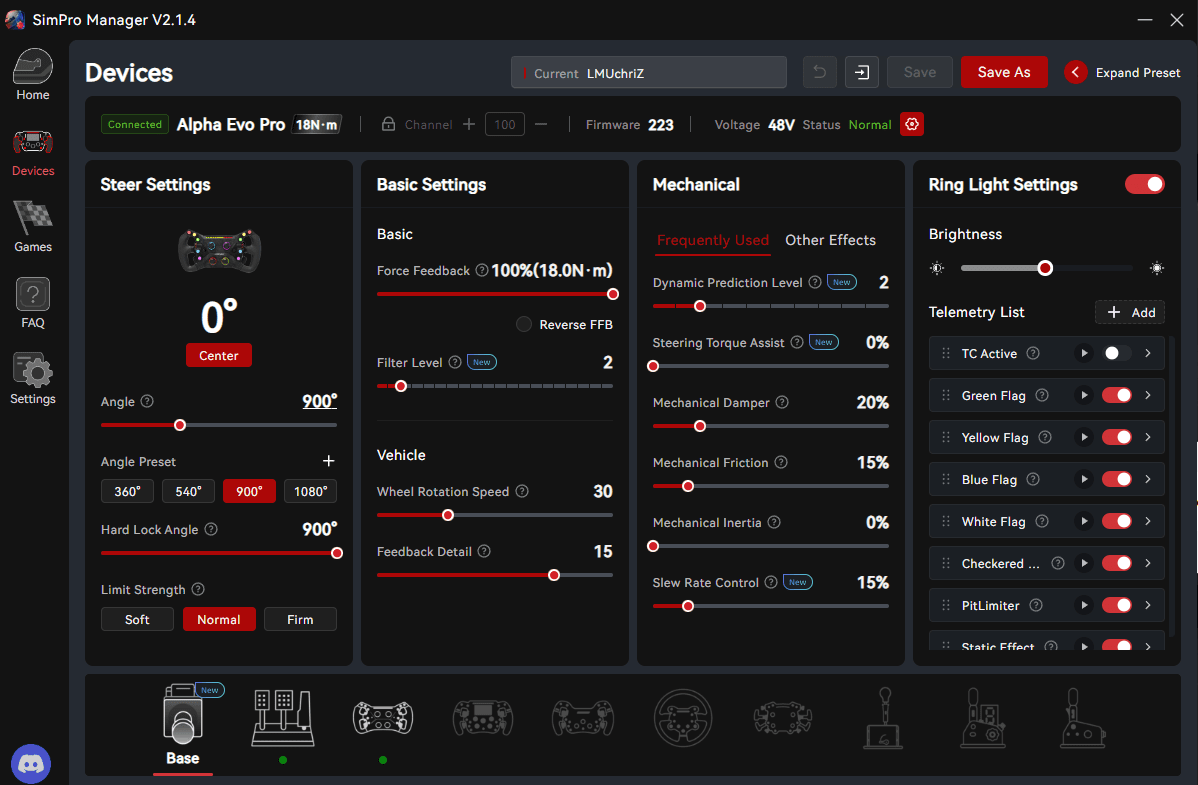Screen dimensions: 1198x785
Task: Show help for Wheel Rotation Speed
Action: tap(522, 491)
